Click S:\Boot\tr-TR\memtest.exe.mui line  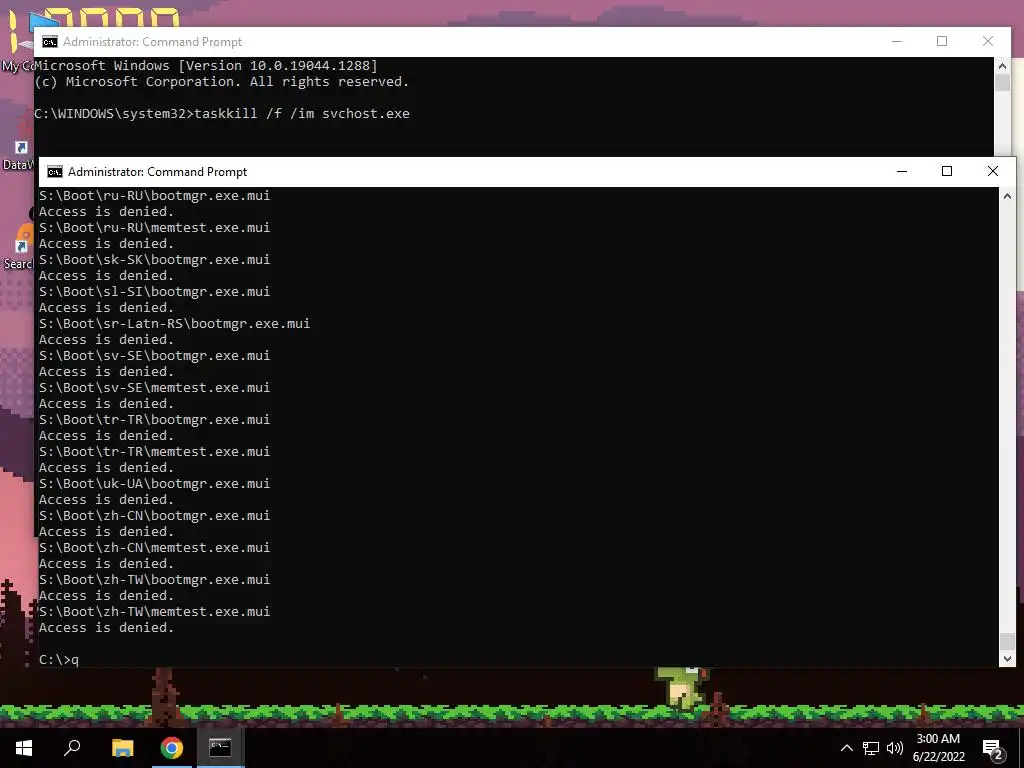coord(154,451)
